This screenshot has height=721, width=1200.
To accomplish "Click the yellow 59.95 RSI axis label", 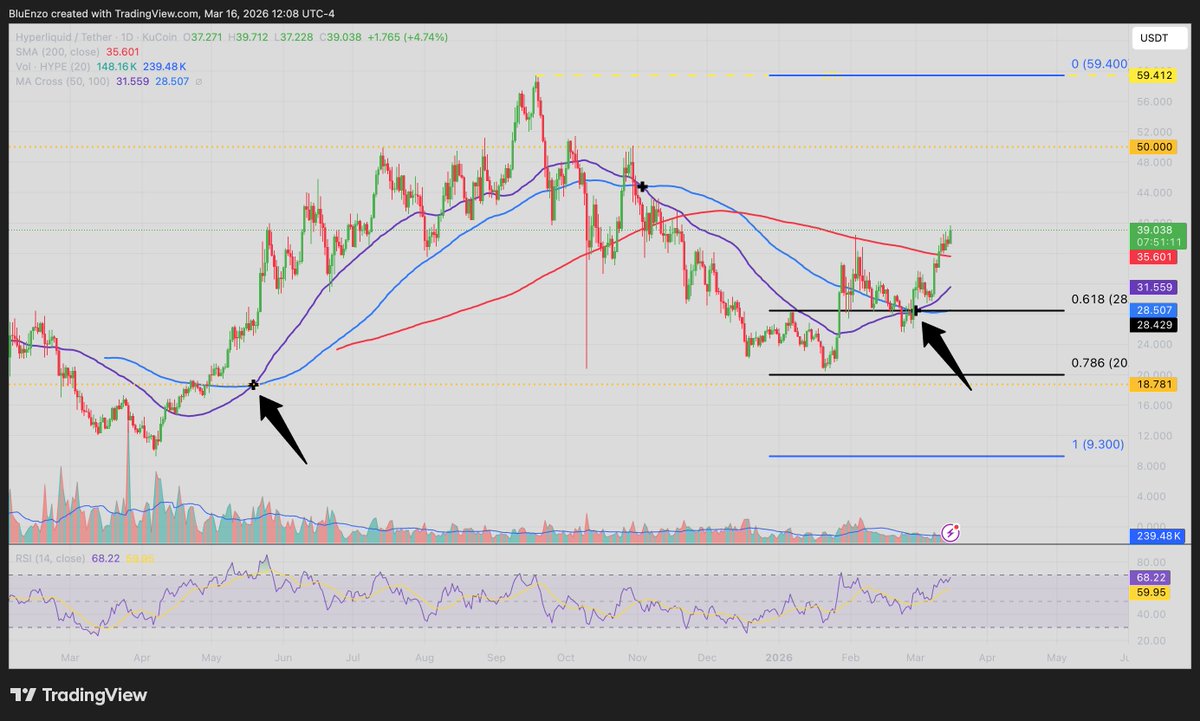I will (1150, 591).
